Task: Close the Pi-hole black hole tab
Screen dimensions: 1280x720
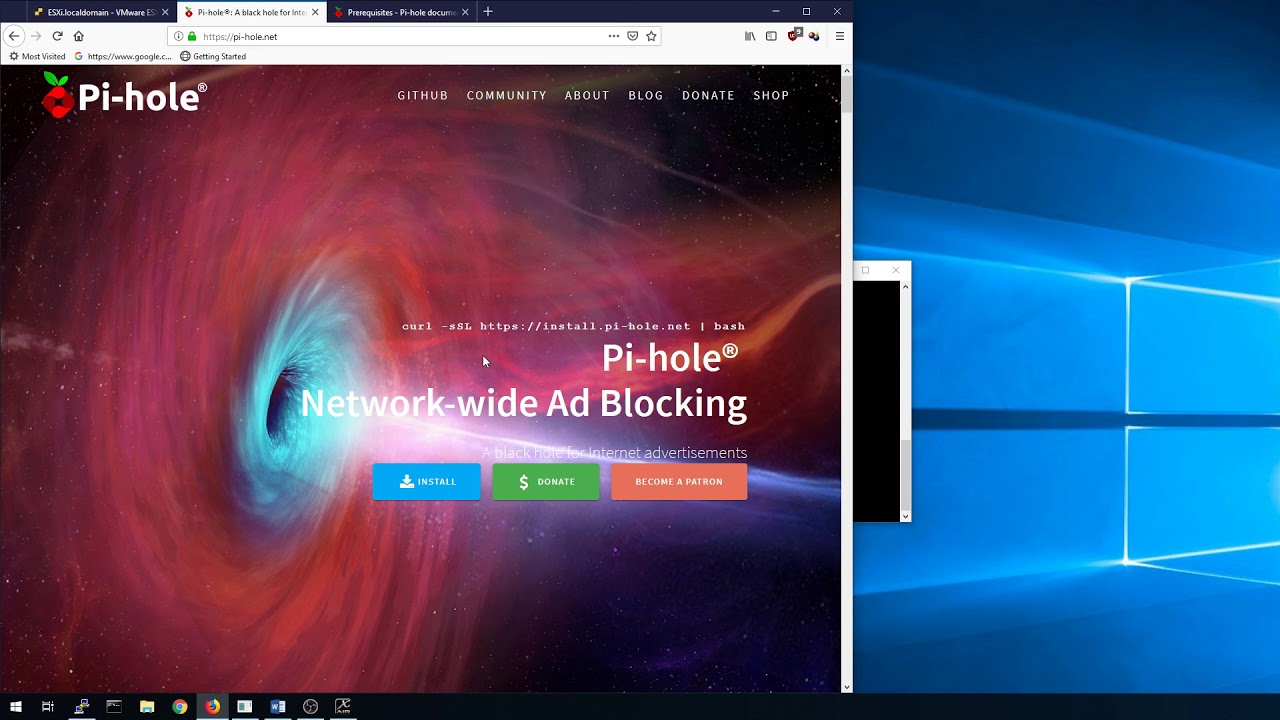Action: [316, 12]
